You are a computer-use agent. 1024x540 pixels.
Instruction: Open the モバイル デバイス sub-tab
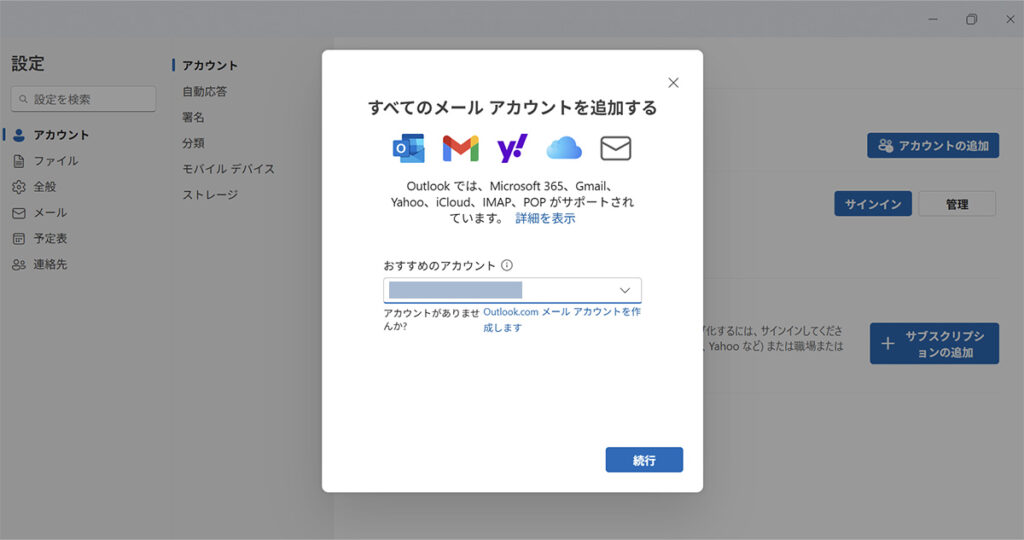pos(228,168)
